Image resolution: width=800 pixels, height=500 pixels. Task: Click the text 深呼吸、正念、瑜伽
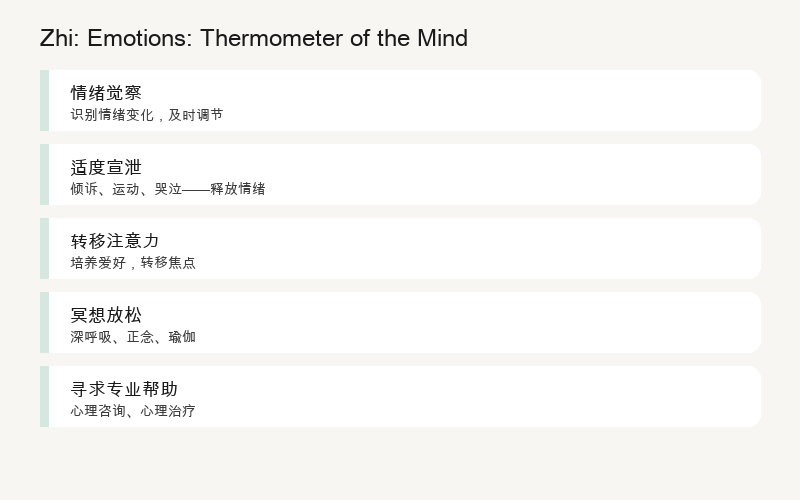pyautogui.click(x=133, y=337)
